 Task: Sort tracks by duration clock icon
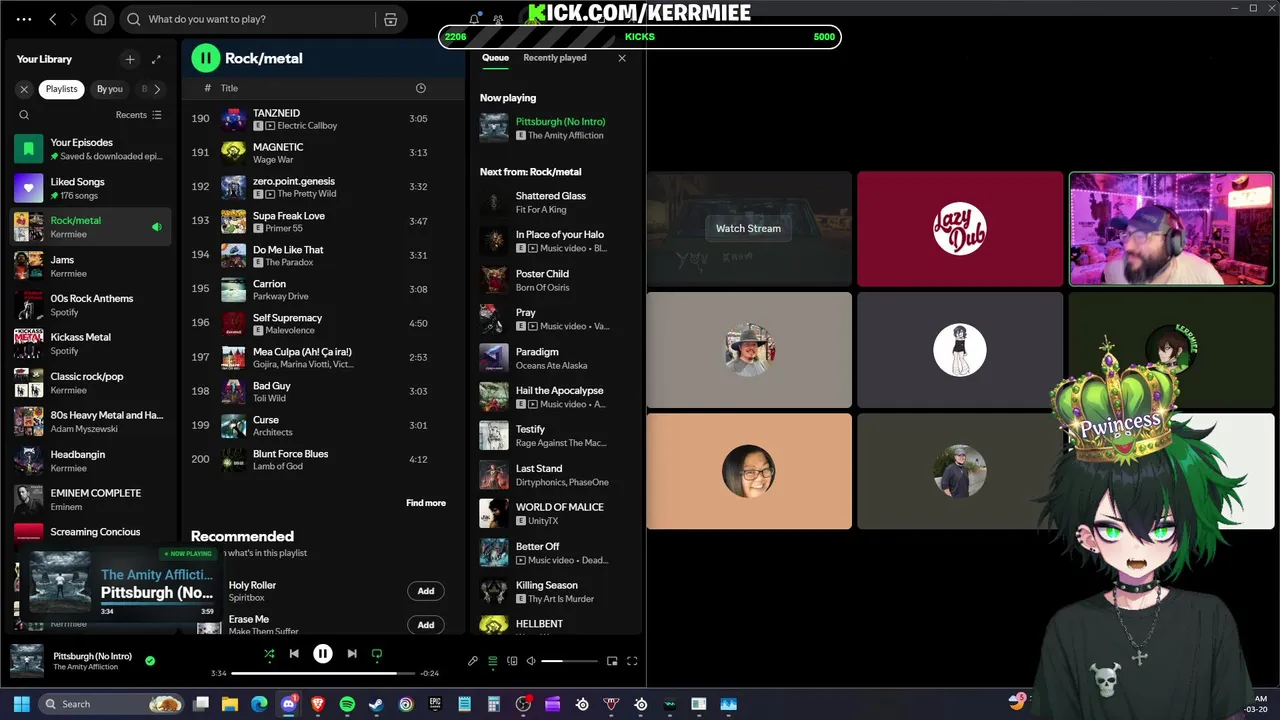click(421, 88)
